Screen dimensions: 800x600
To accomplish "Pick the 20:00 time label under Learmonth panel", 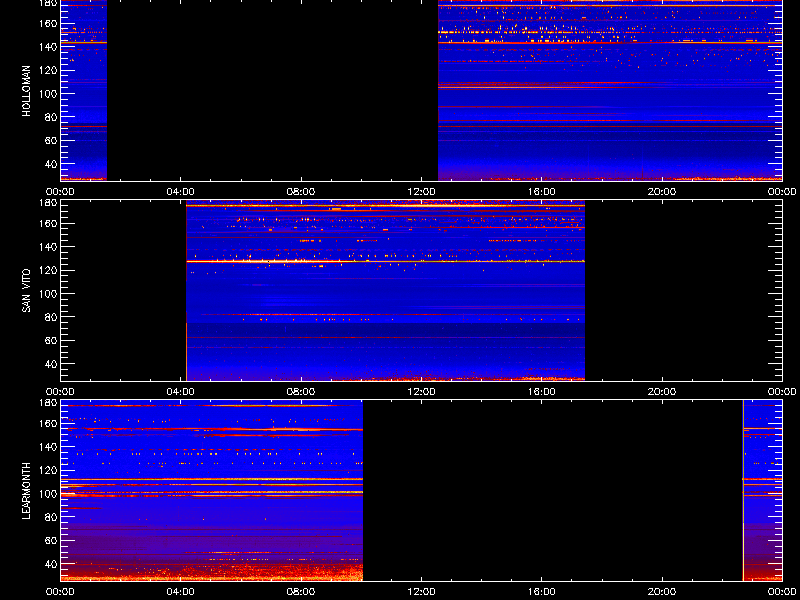I will [x=662, y=592].
